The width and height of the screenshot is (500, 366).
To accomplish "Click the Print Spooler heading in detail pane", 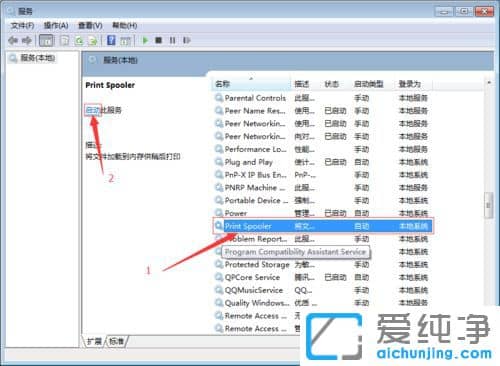I will [110, 85].
